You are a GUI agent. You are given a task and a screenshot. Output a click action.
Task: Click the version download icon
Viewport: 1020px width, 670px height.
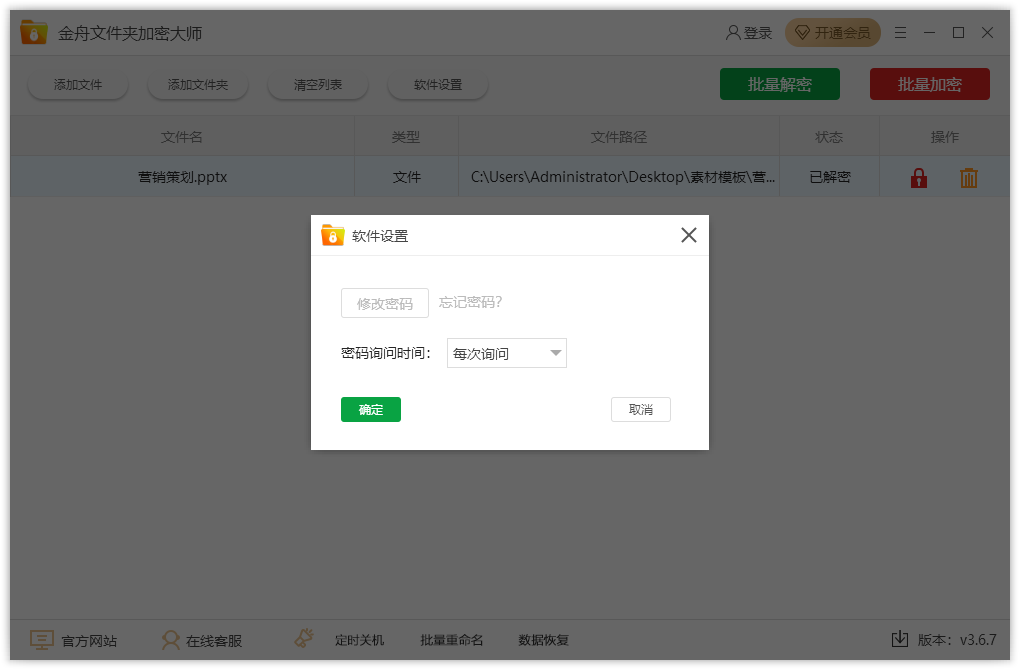click(900, 639)
